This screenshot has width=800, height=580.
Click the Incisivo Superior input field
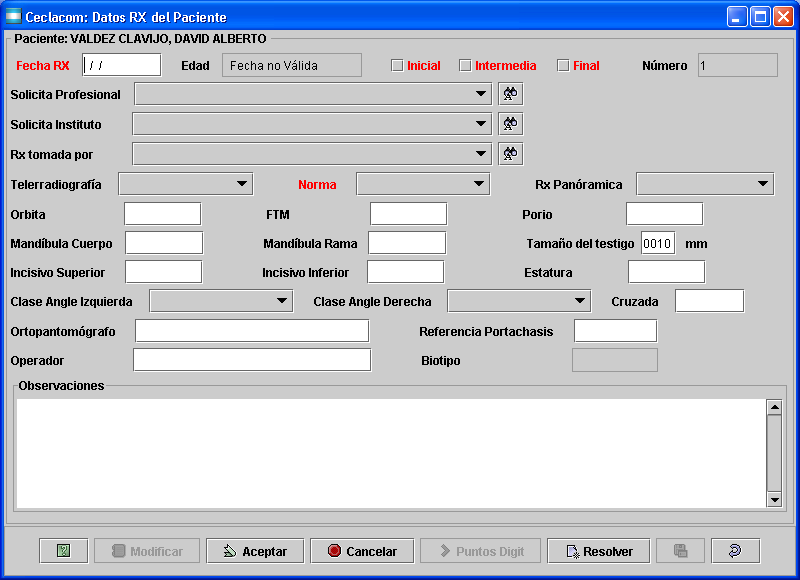[164, 272]
